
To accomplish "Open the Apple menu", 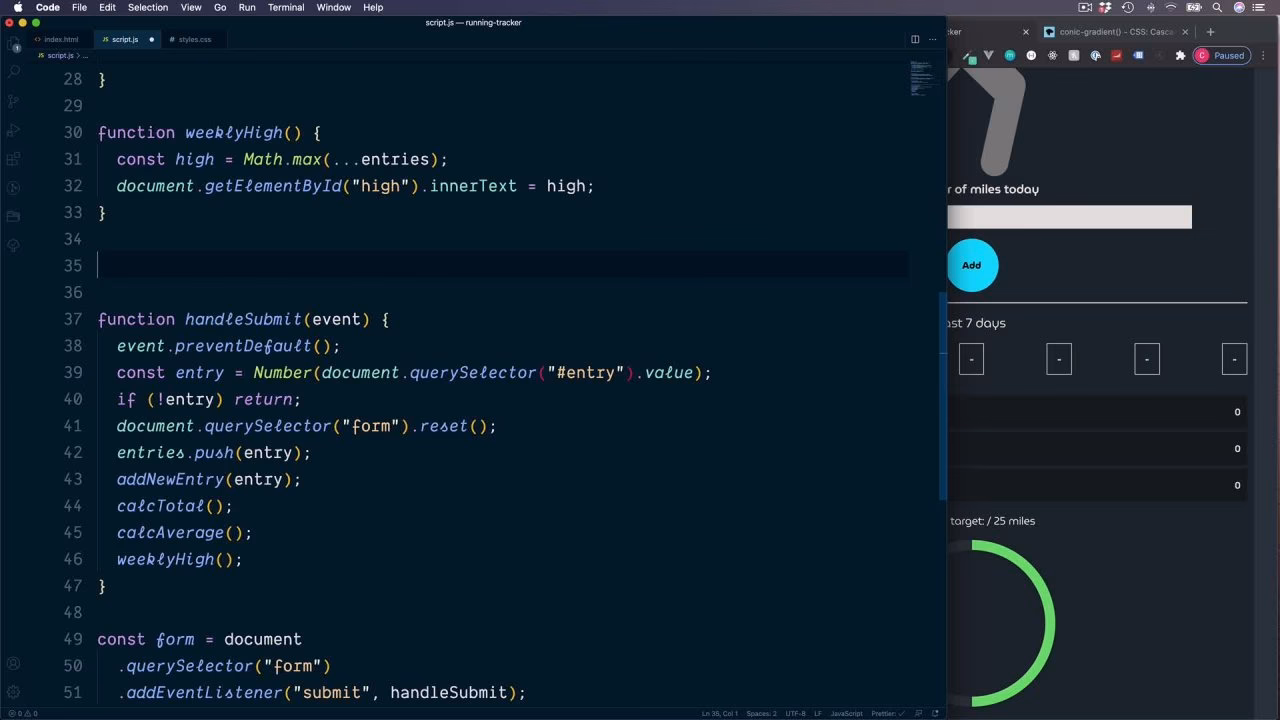I will point(17,7).
